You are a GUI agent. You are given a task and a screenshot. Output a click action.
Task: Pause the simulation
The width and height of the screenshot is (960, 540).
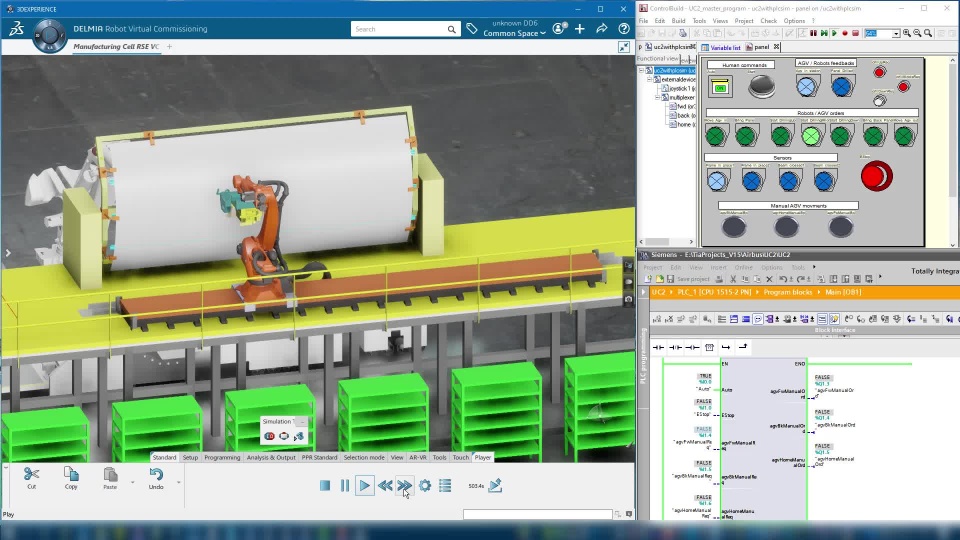[x=345, y=486]
